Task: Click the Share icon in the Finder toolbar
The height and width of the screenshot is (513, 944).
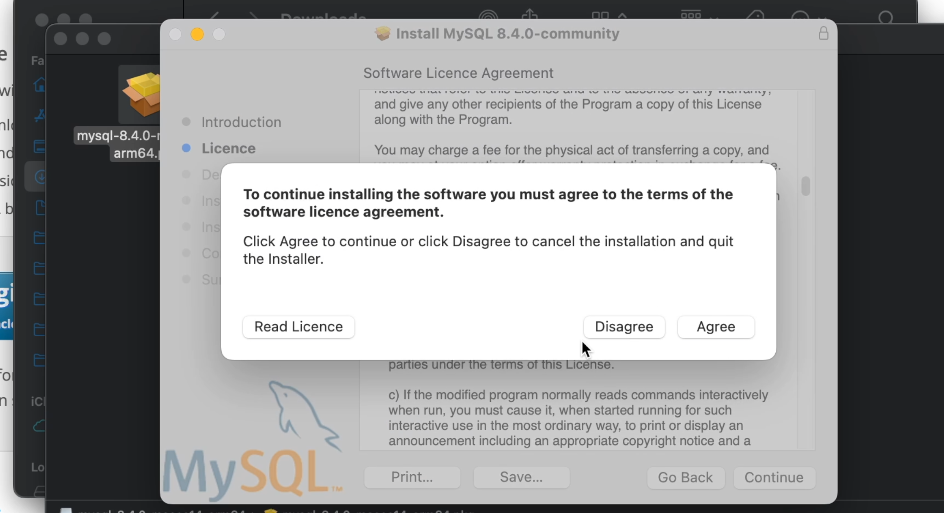Action: point(529,16)
